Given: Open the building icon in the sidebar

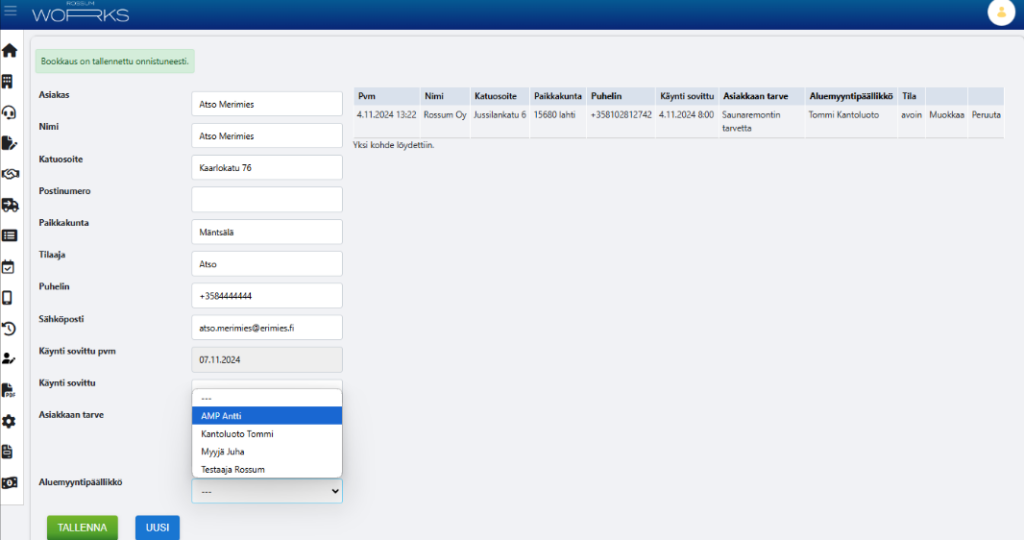Looking at the screenshot, I should coord(8,82).
